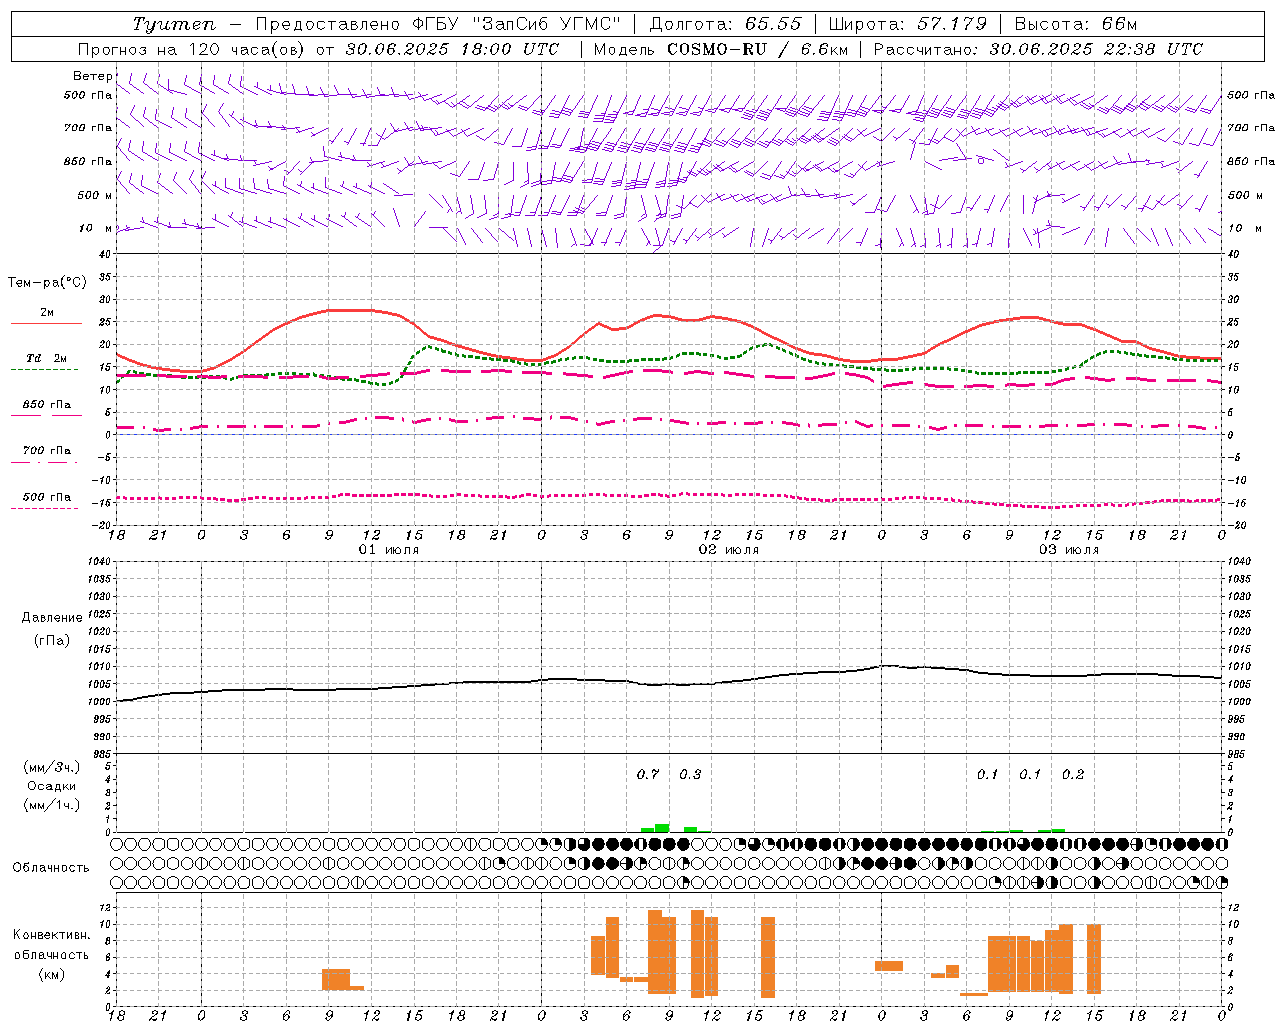Click the Tyumen station name in header
This screenshot has height=1024, width=1280.
click(167, 24)
